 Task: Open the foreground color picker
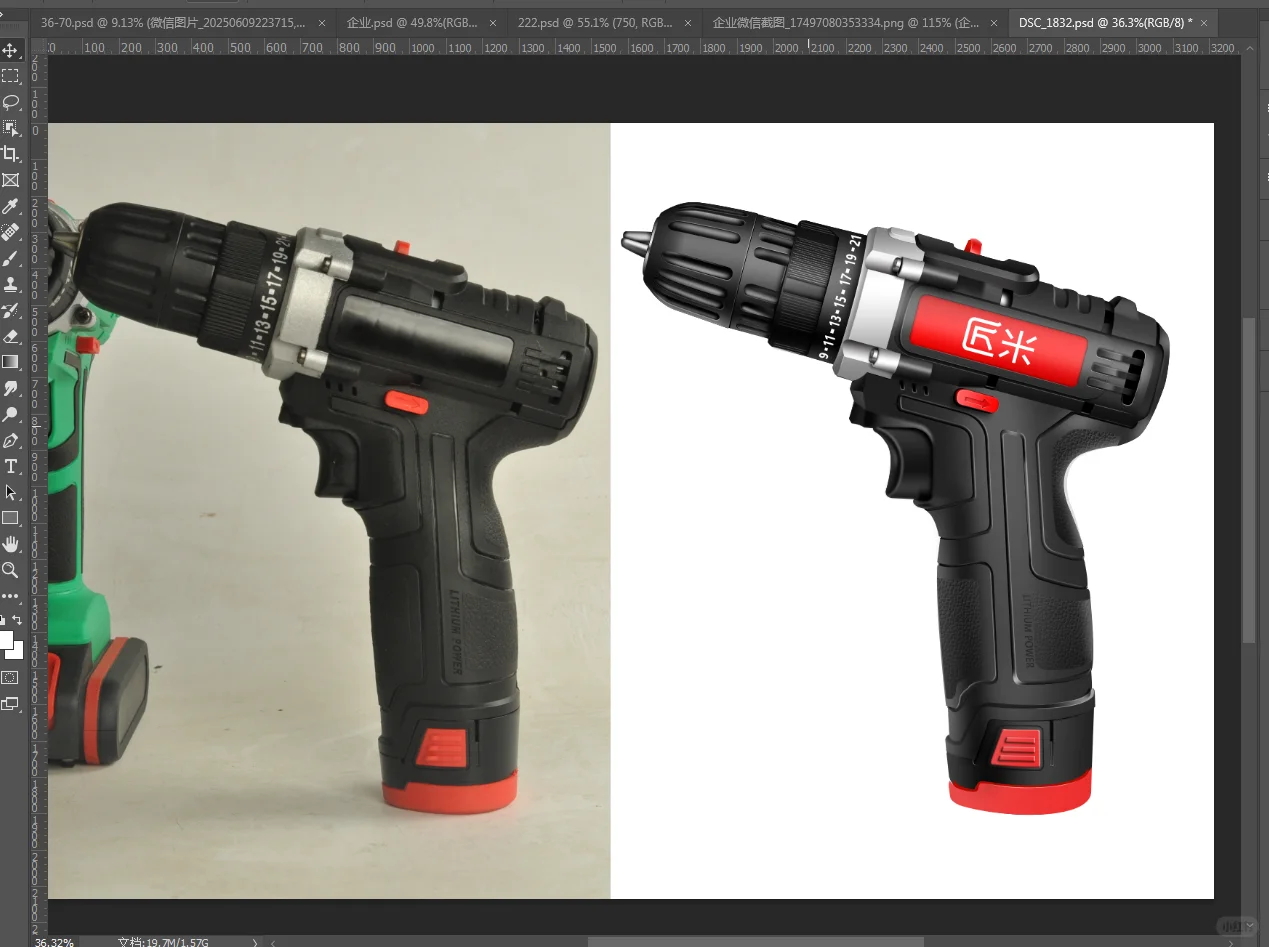click(5, 639)
